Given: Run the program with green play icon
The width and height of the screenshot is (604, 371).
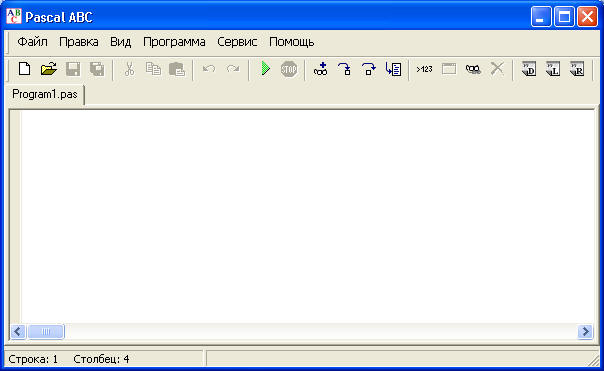Looking at the screenshot, I should (265, 69).
